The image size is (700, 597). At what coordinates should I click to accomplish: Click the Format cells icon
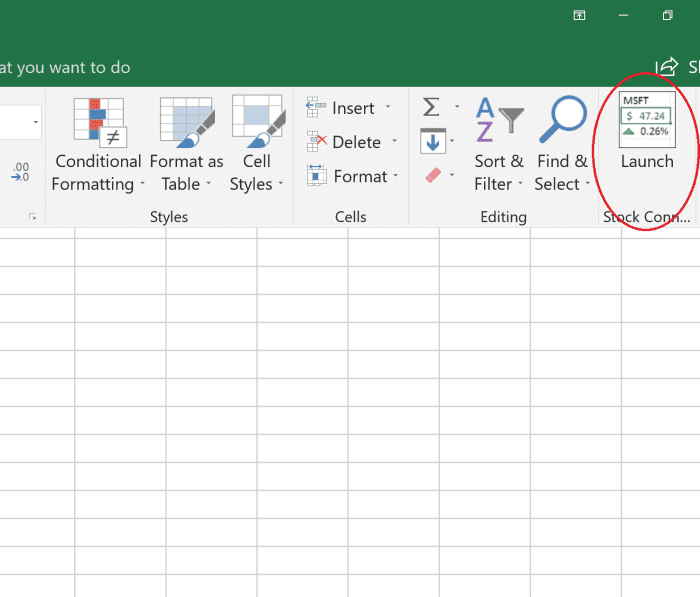click(x=317, y=175)
